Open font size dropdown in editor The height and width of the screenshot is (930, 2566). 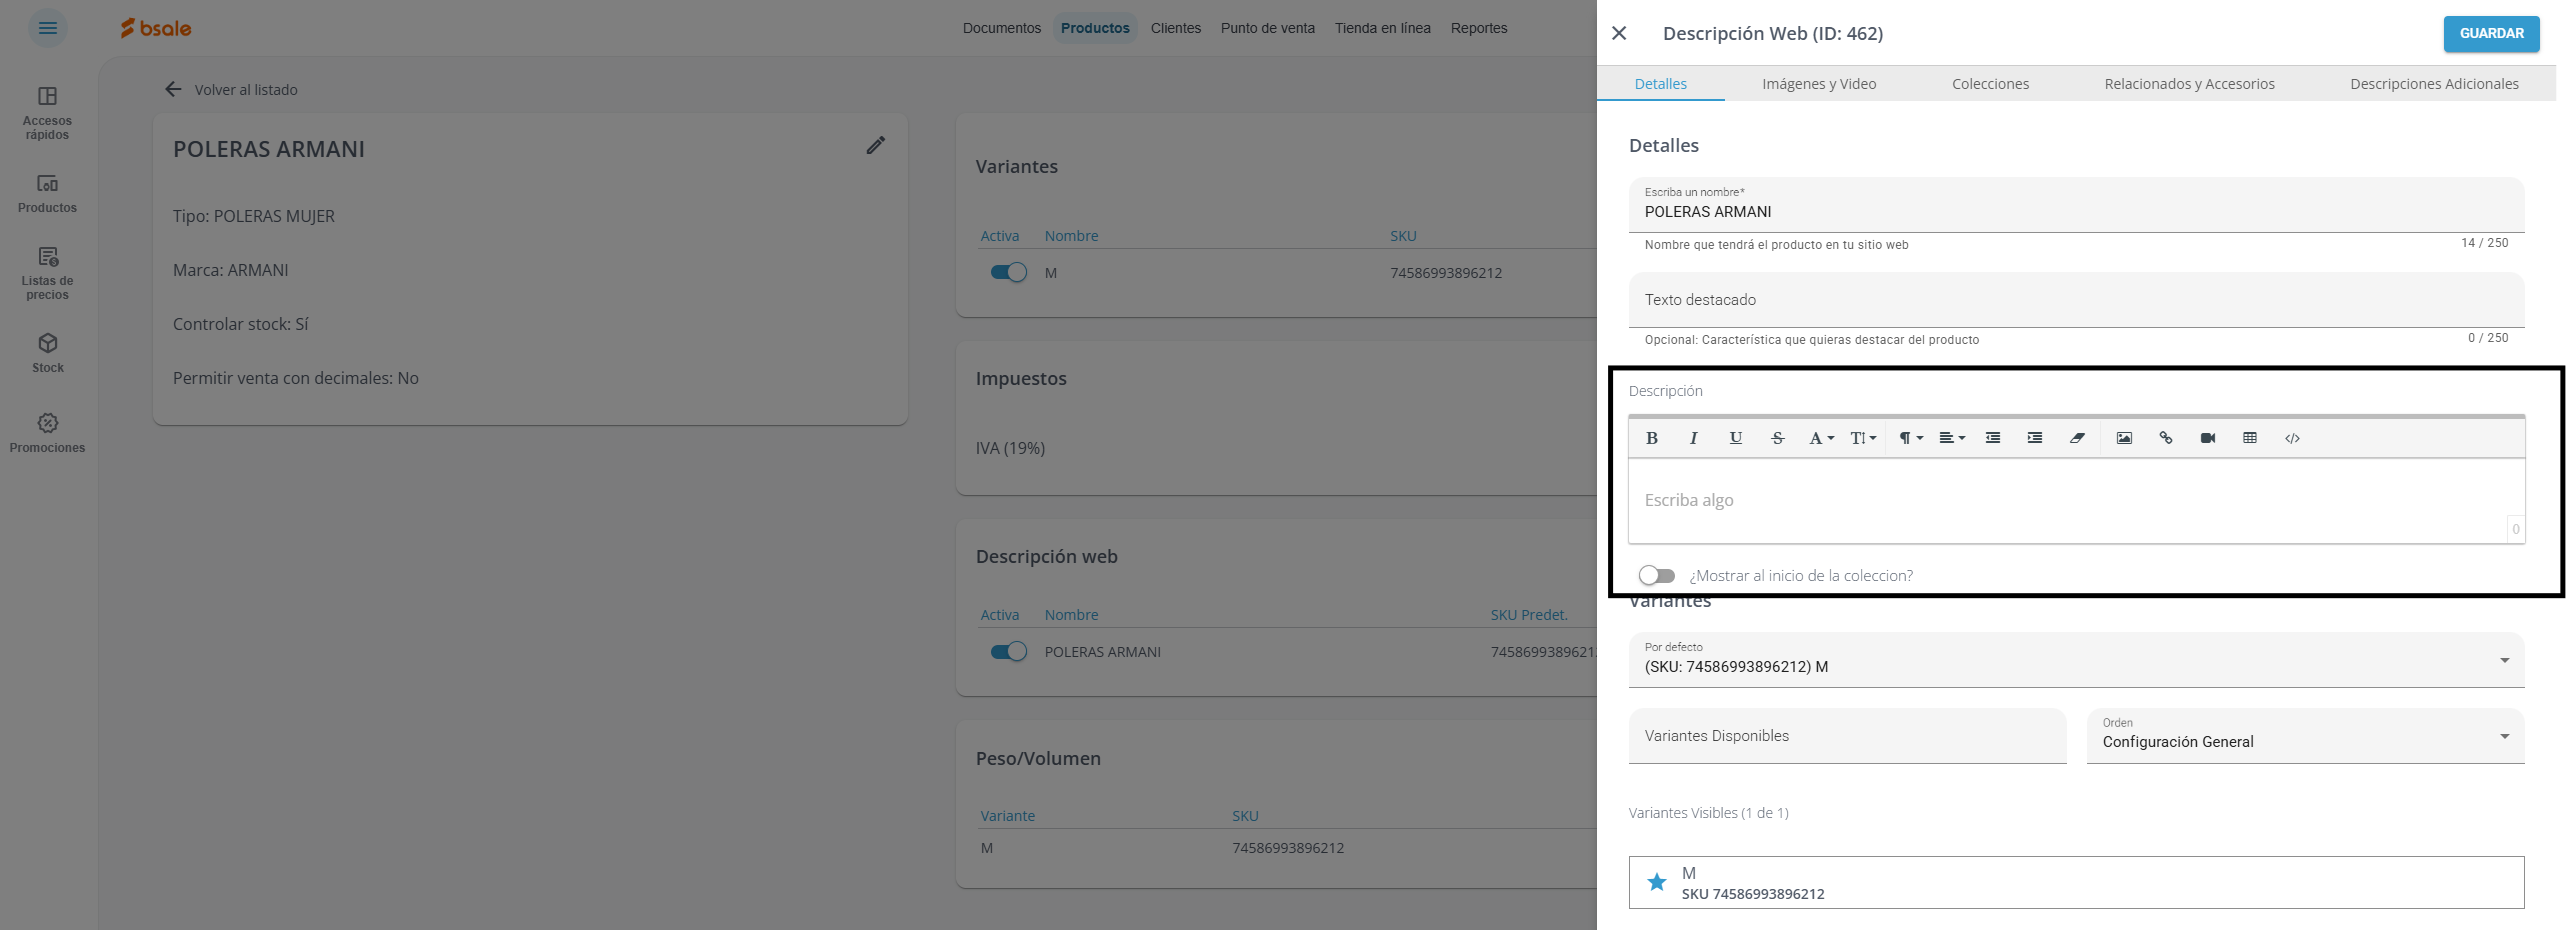point(1863,438)
